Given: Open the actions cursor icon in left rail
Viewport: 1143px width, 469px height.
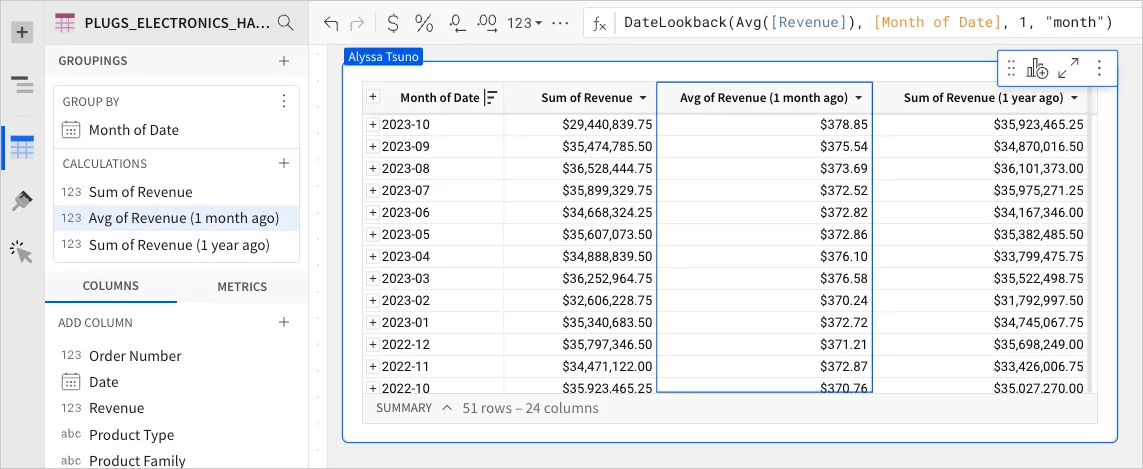Looking at the screenshot, I should click(x=23, y=252).
